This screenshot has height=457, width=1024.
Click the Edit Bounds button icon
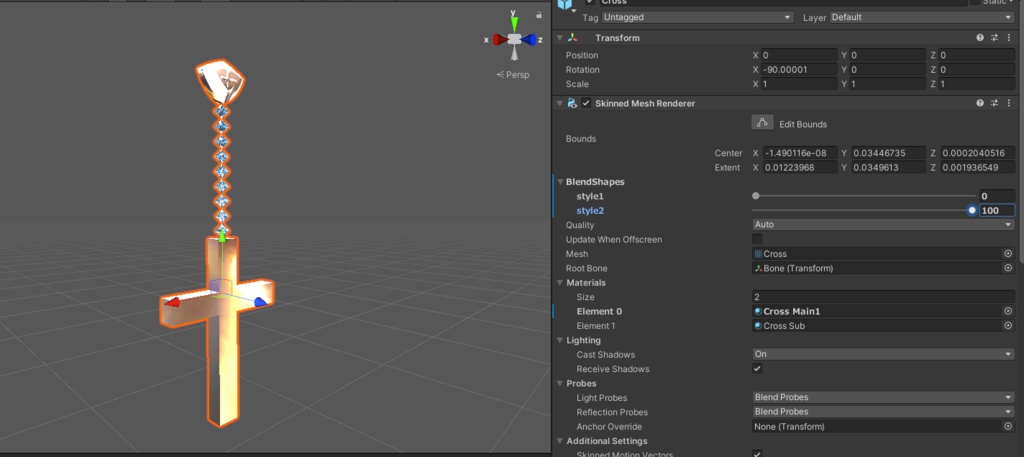coord(762,123)
